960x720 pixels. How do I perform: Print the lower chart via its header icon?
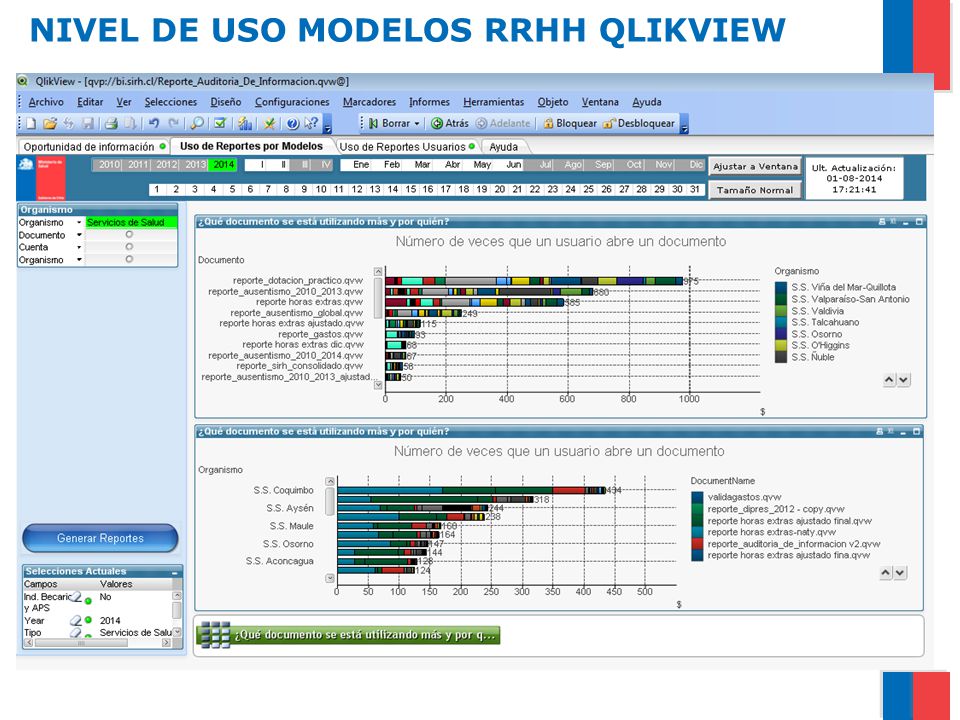(880, 432)
